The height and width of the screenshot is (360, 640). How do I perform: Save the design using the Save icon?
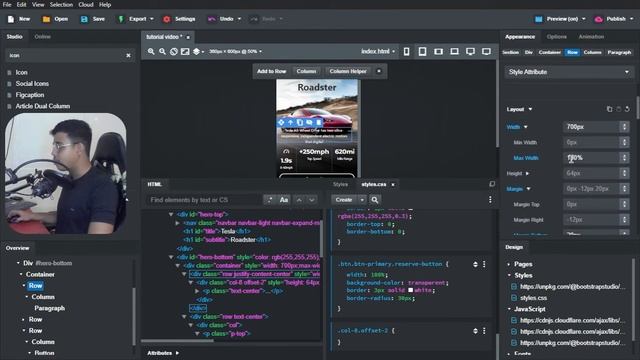[x=84, y=19]
